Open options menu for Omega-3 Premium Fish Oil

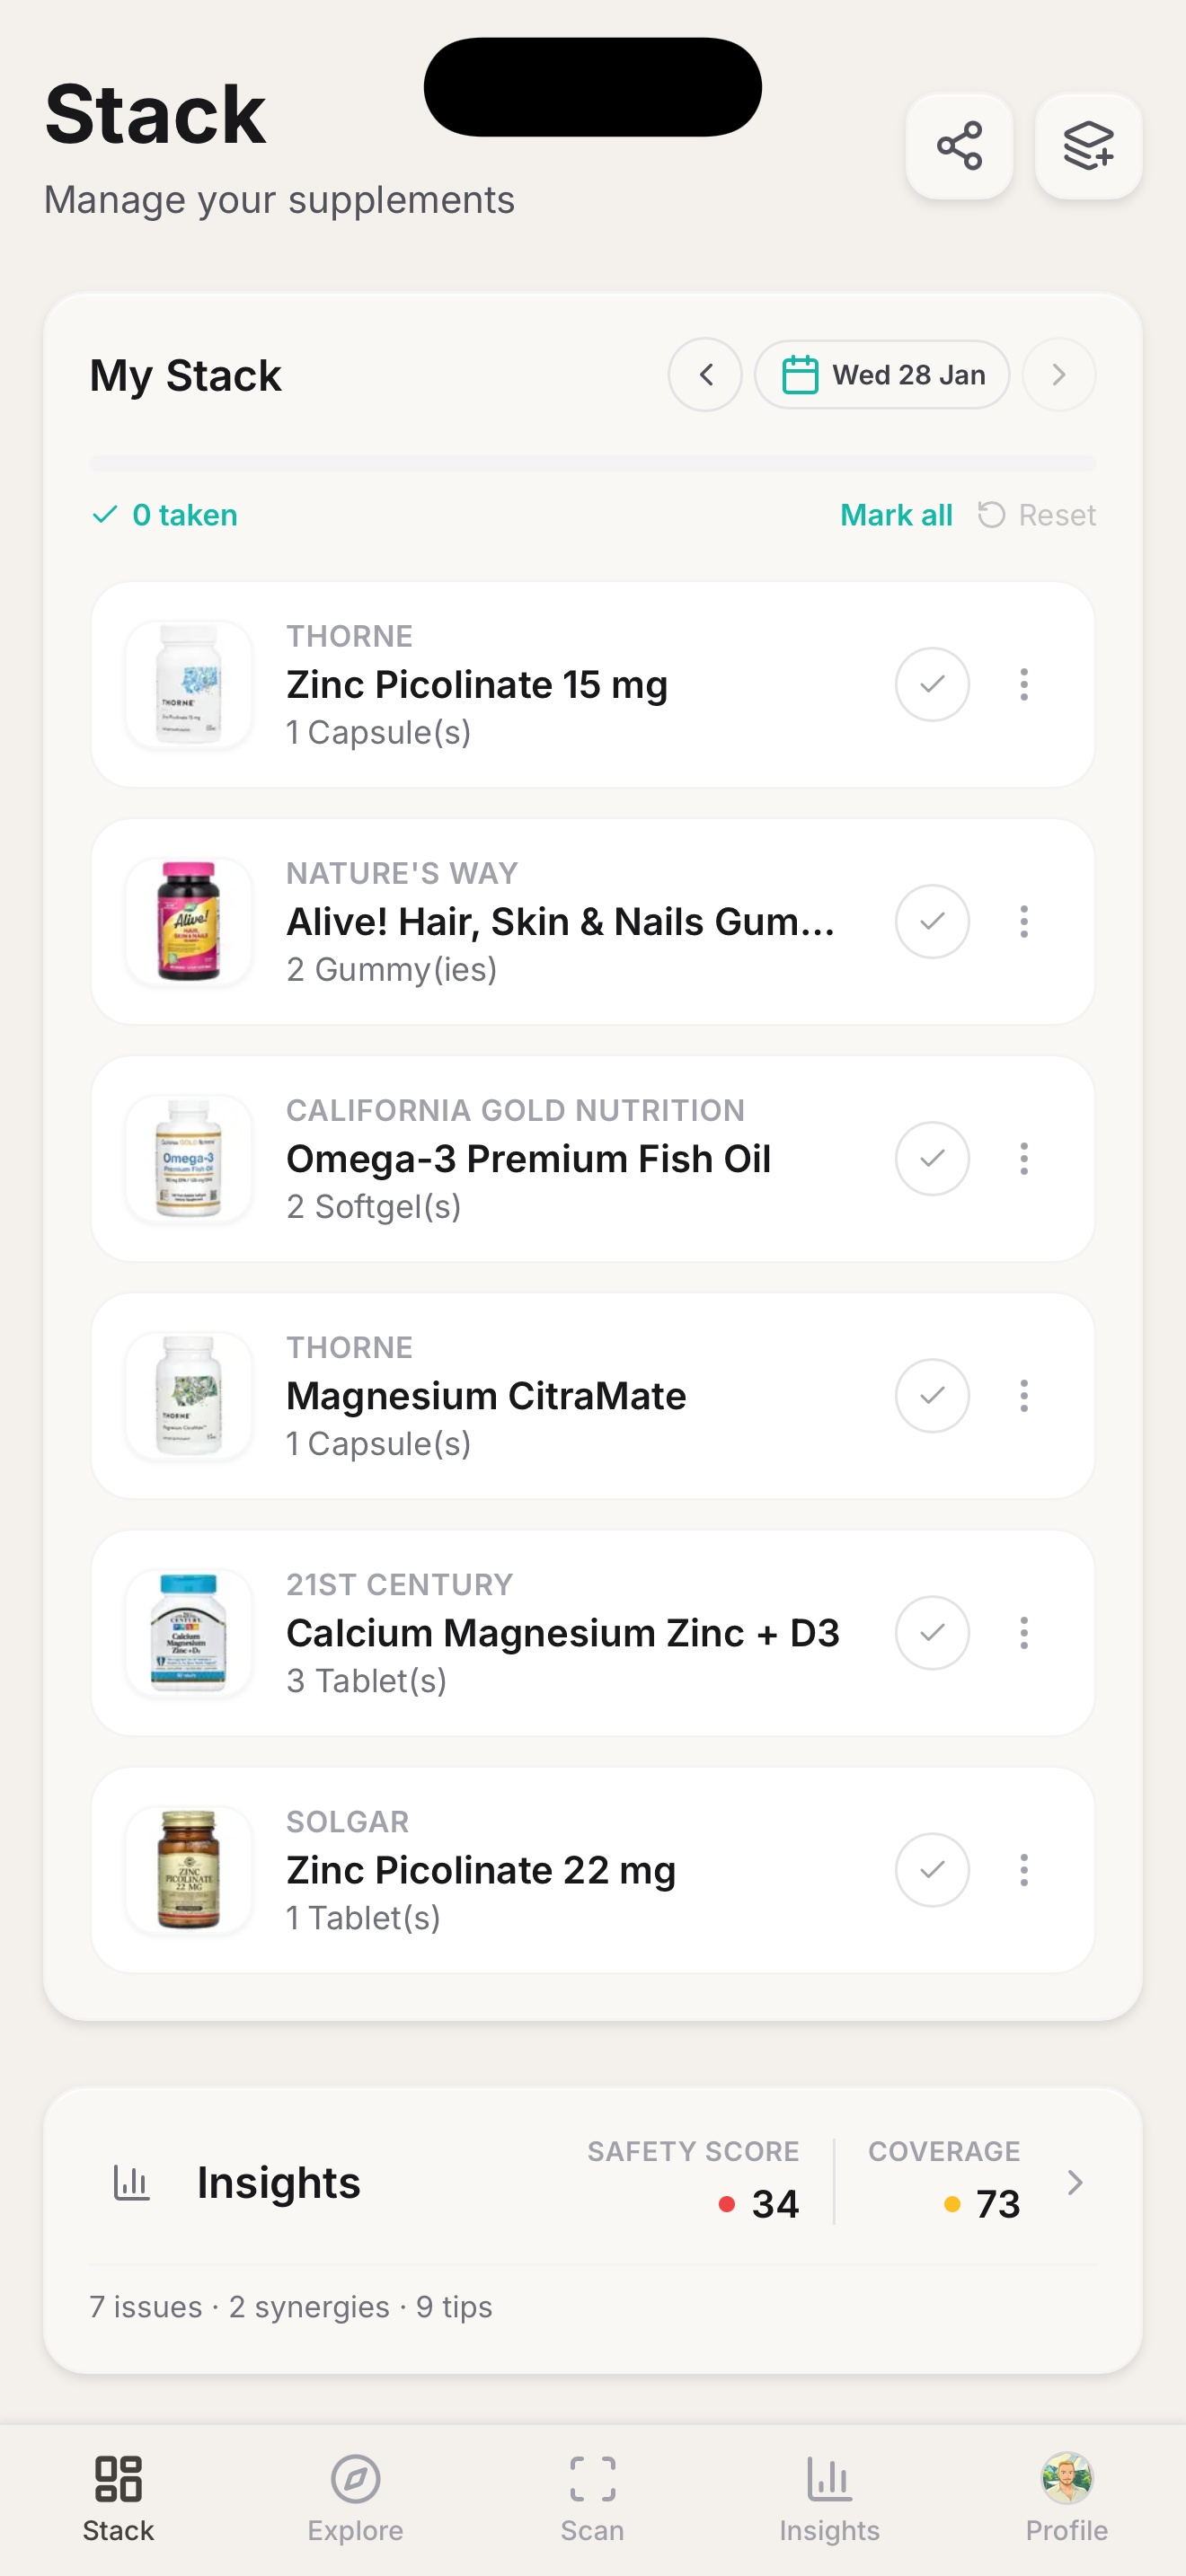click(1023, 1158)
